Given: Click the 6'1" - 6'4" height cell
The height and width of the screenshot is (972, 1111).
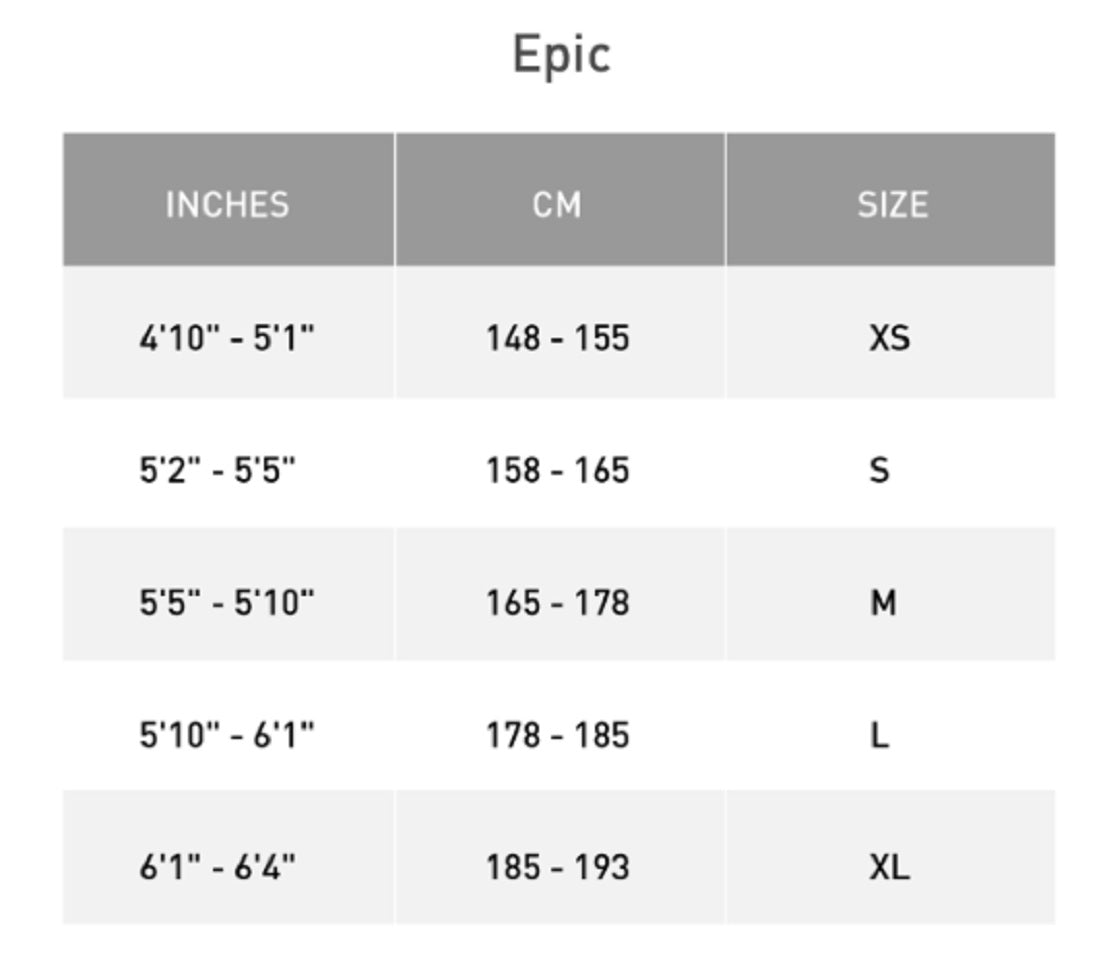Looking at the screenshot, I should (217, 866).
